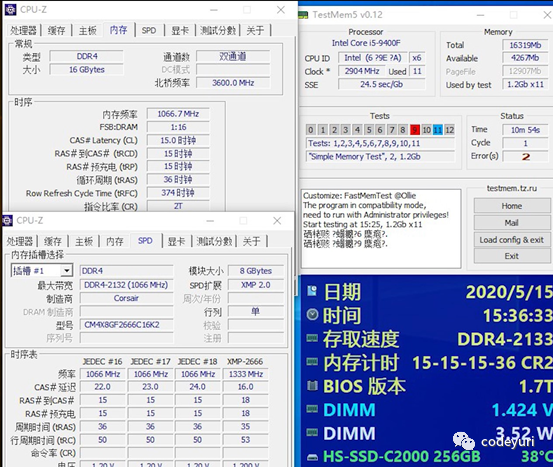553x467 pixels.
Task: Click the CAS# Latency 15.0 时钟 value
Action: click(178, 140)
